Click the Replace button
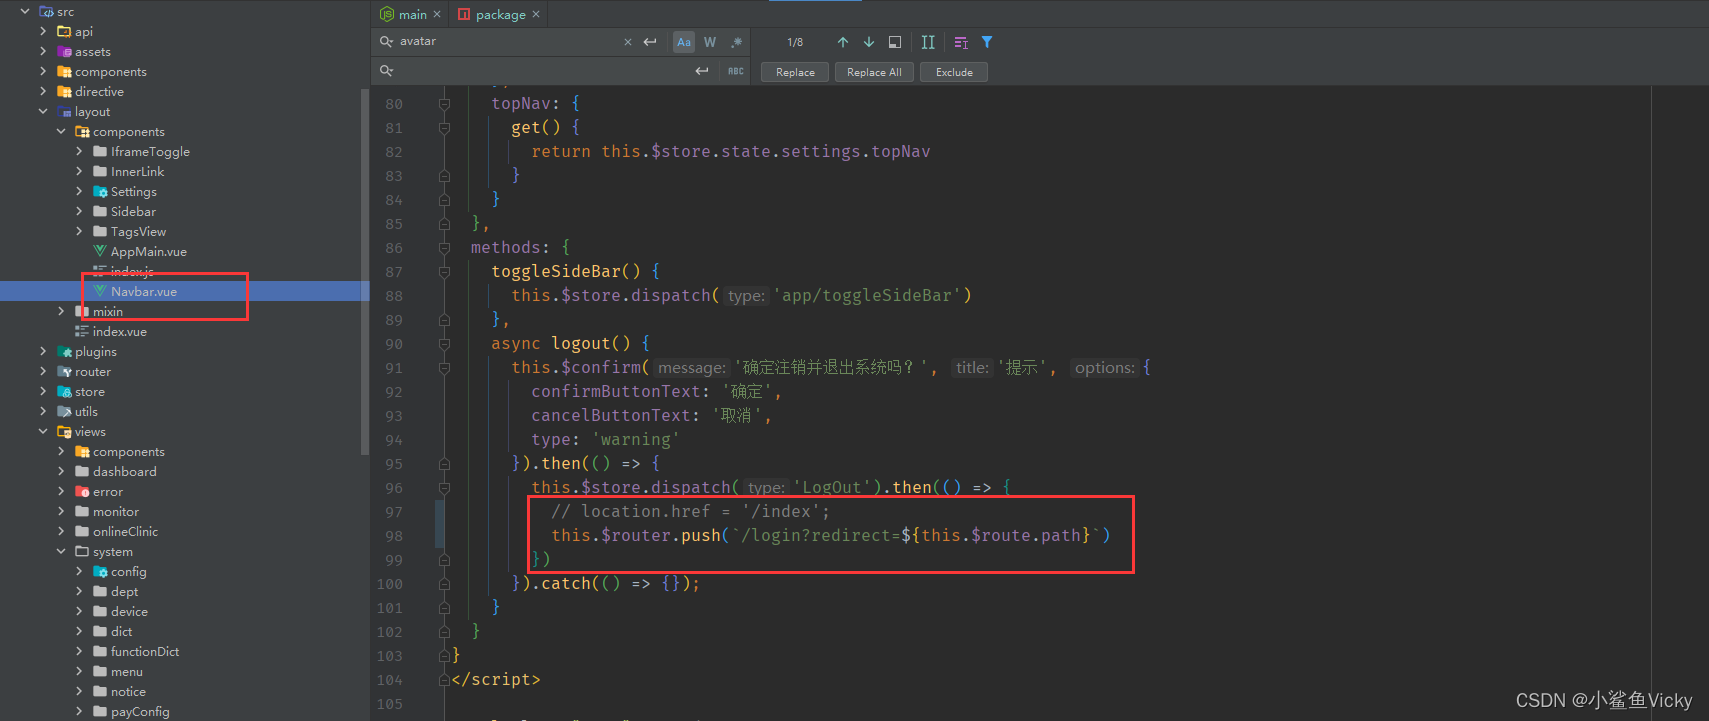This screenshot has height=721, width=1709. [x=795, y=72]
